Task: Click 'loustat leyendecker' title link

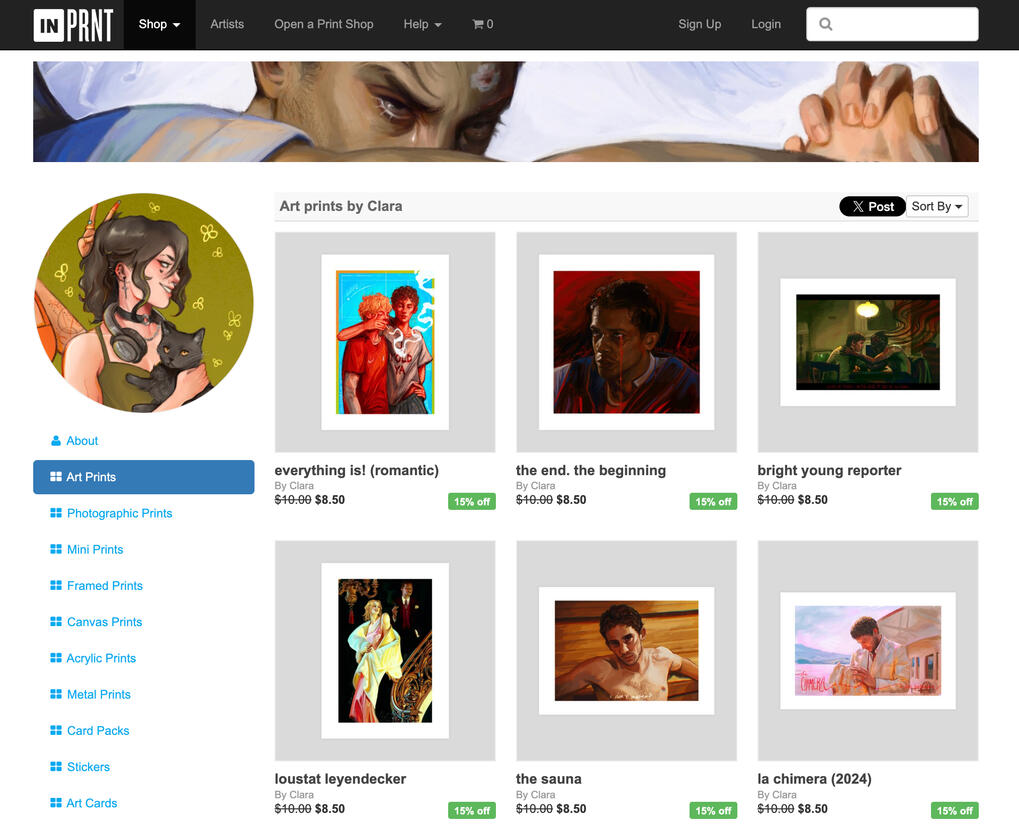Action: (x=340, y=778)
